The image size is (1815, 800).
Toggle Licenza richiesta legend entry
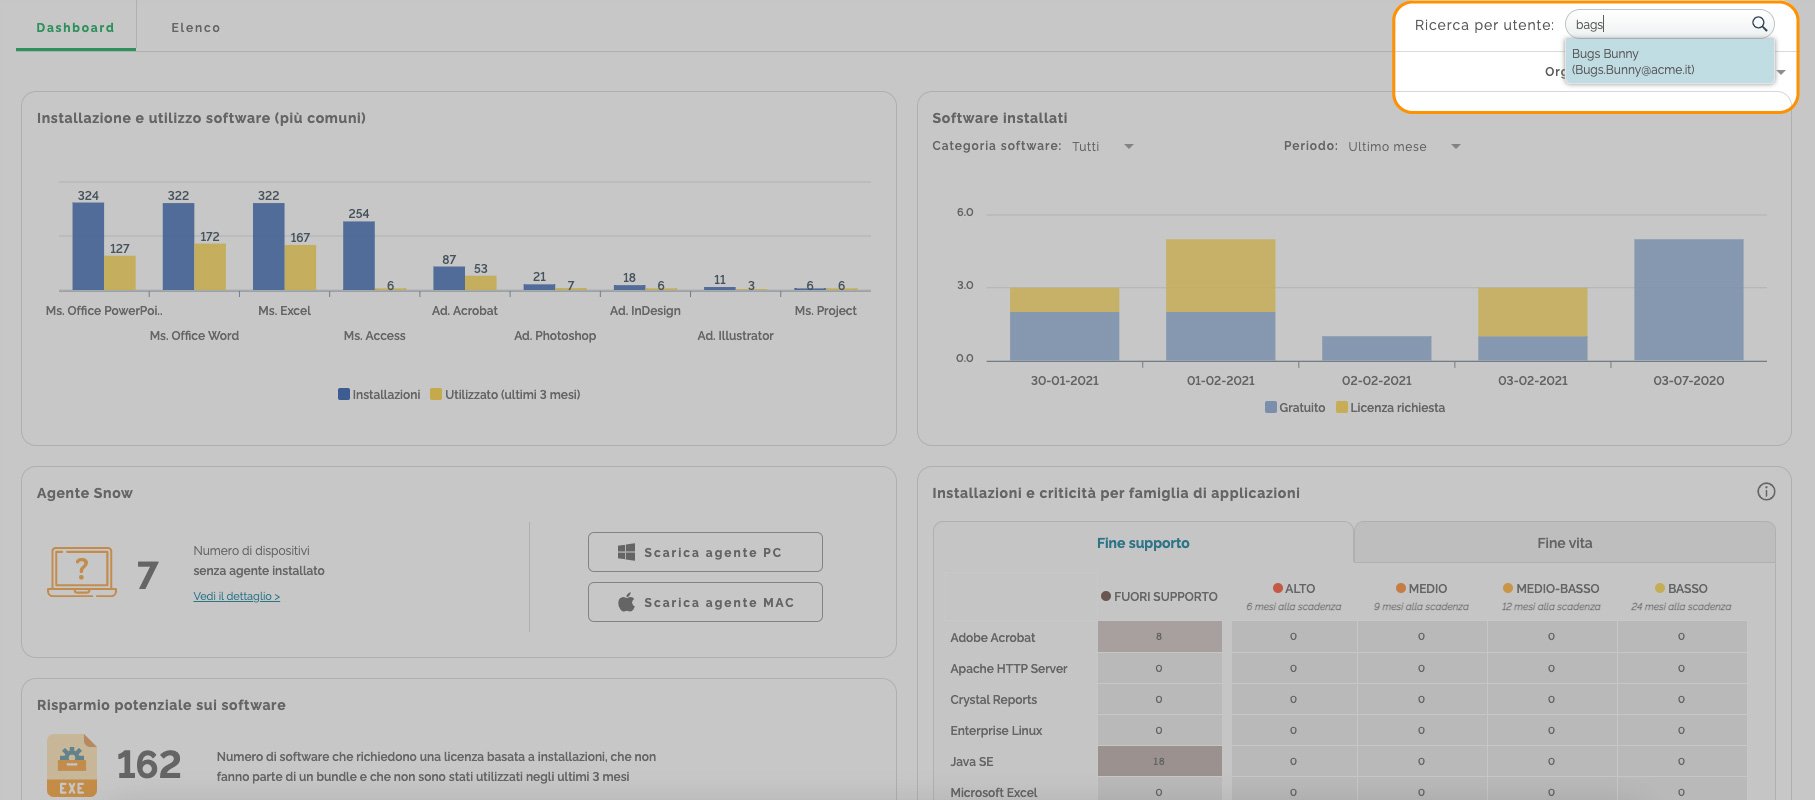(1391, 408)
